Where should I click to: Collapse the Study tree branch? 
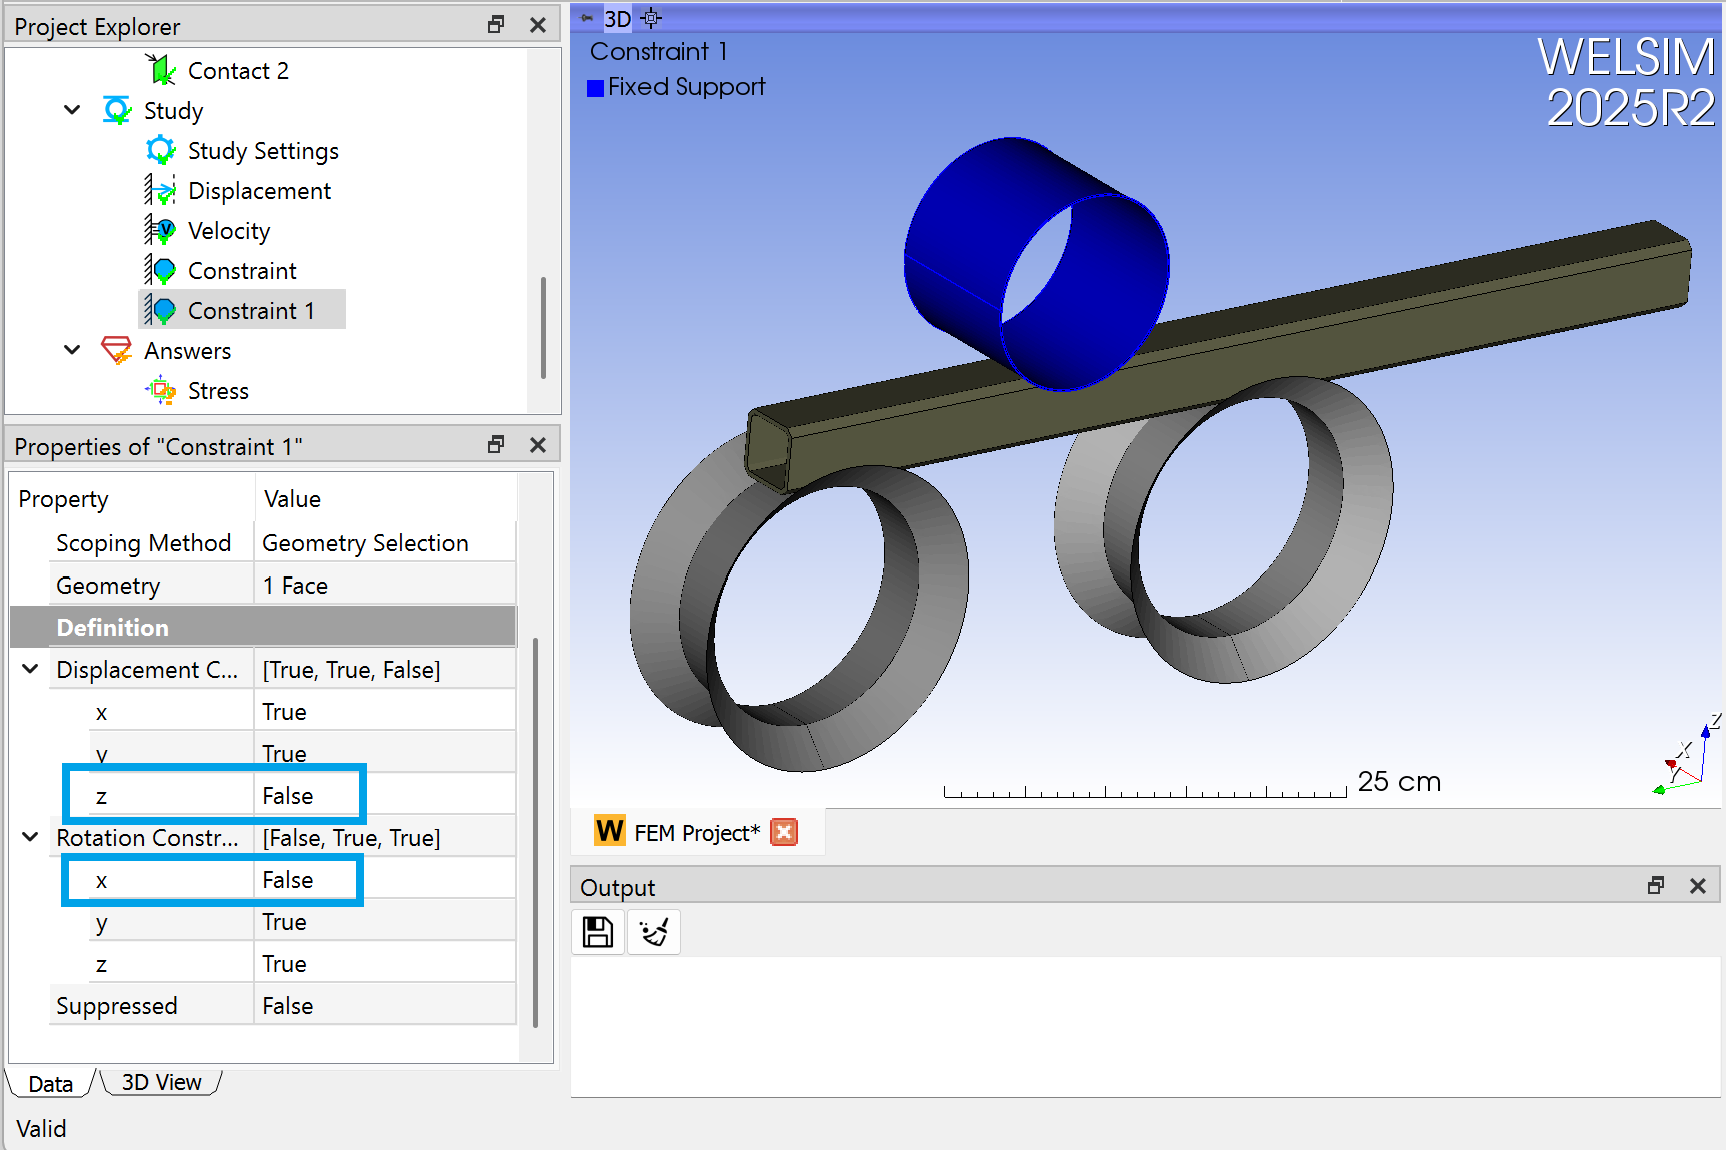pyautogui.click(x=71, y=110)
